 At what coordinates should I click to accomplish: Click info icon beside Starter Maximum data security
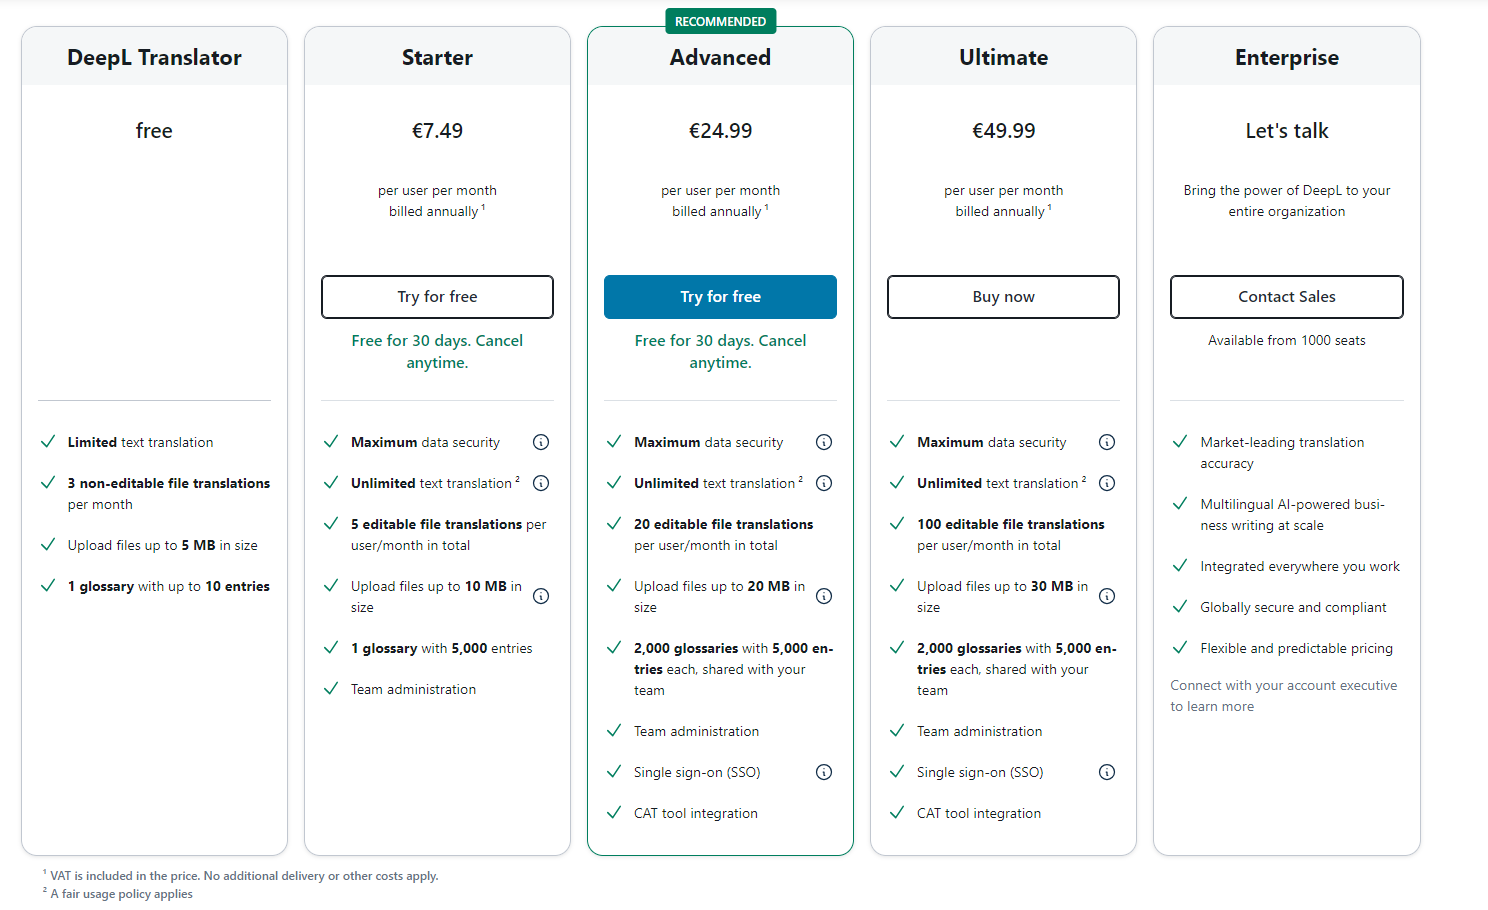pos(541,442)
